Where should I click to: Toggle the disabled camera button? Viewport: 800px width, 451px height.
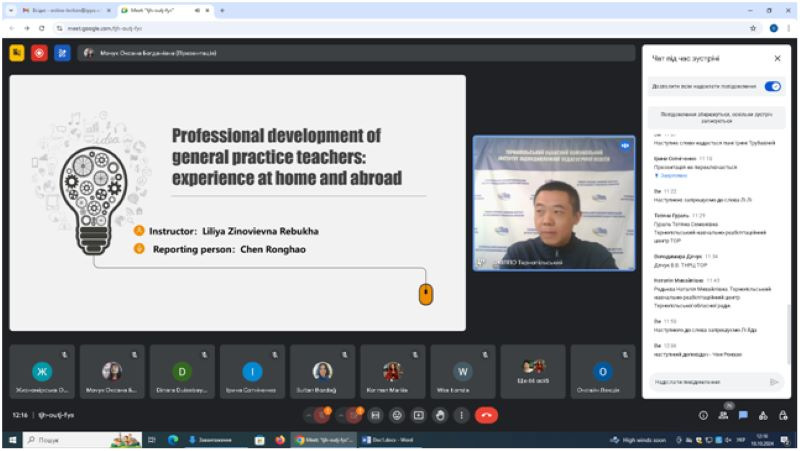click(353, 415)
